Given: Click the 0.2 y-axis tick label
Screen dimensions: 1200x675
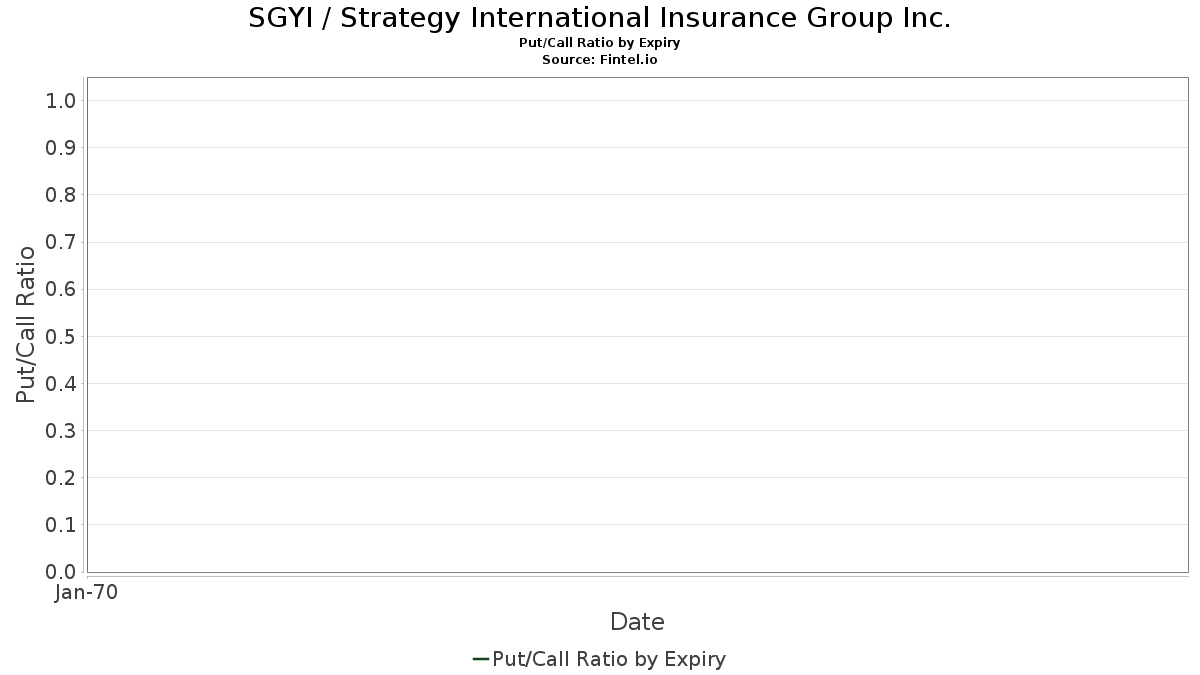Looking at the screenshot, I should [x=61, y=478].
